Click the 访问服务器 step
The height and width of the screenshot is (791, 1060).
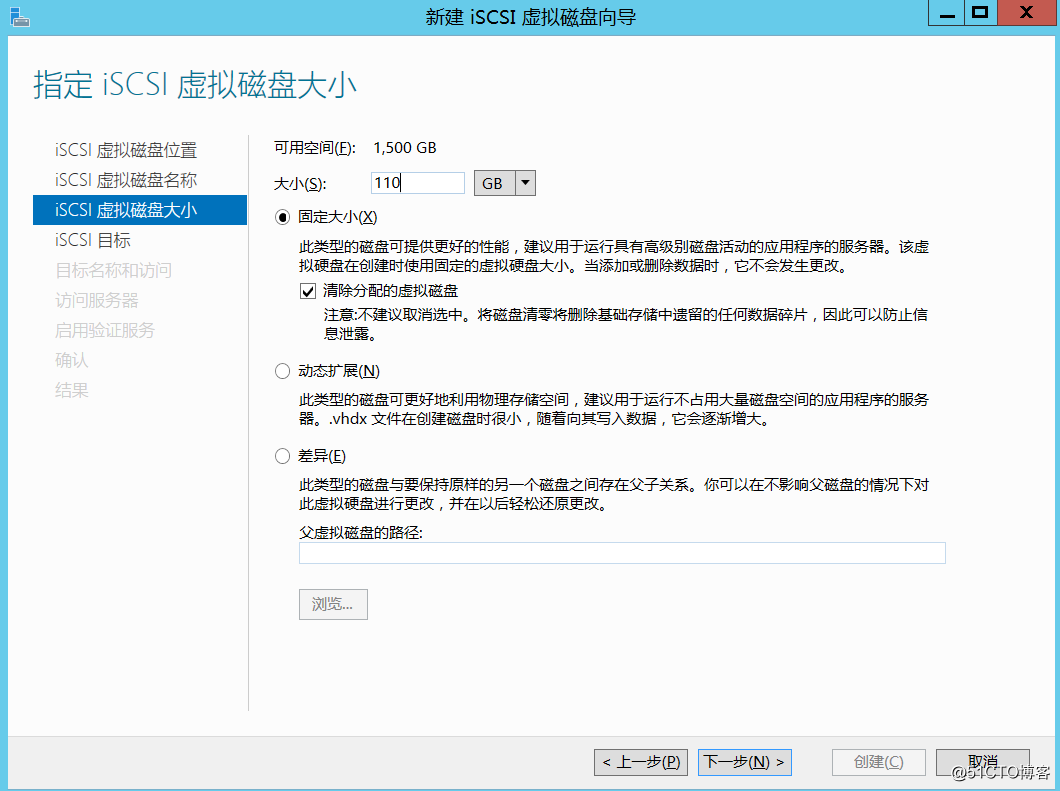[x=96, y=300]
